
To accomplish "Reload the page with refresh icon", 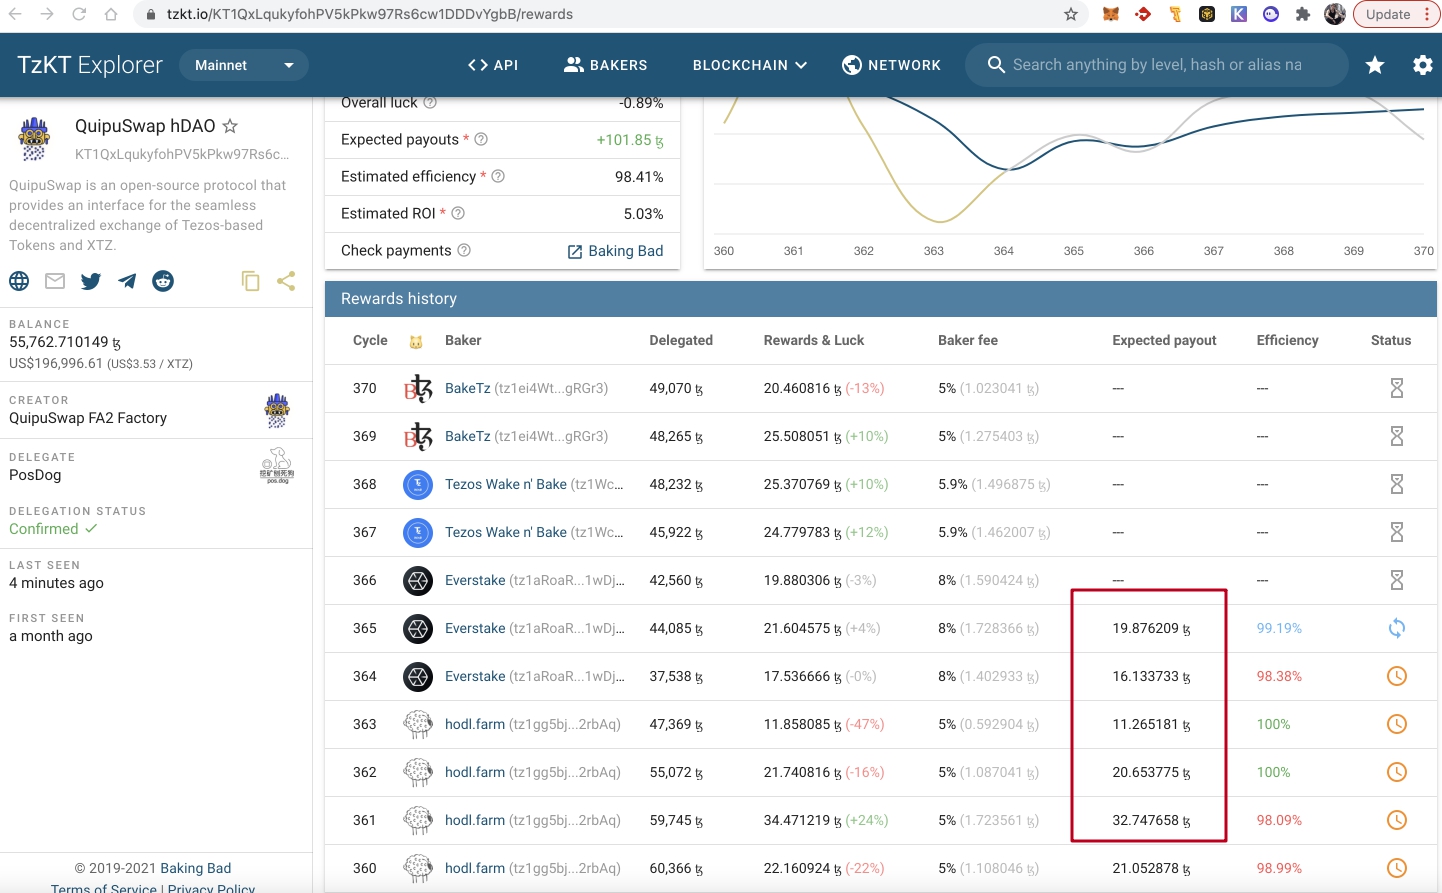I will [79, 14].
